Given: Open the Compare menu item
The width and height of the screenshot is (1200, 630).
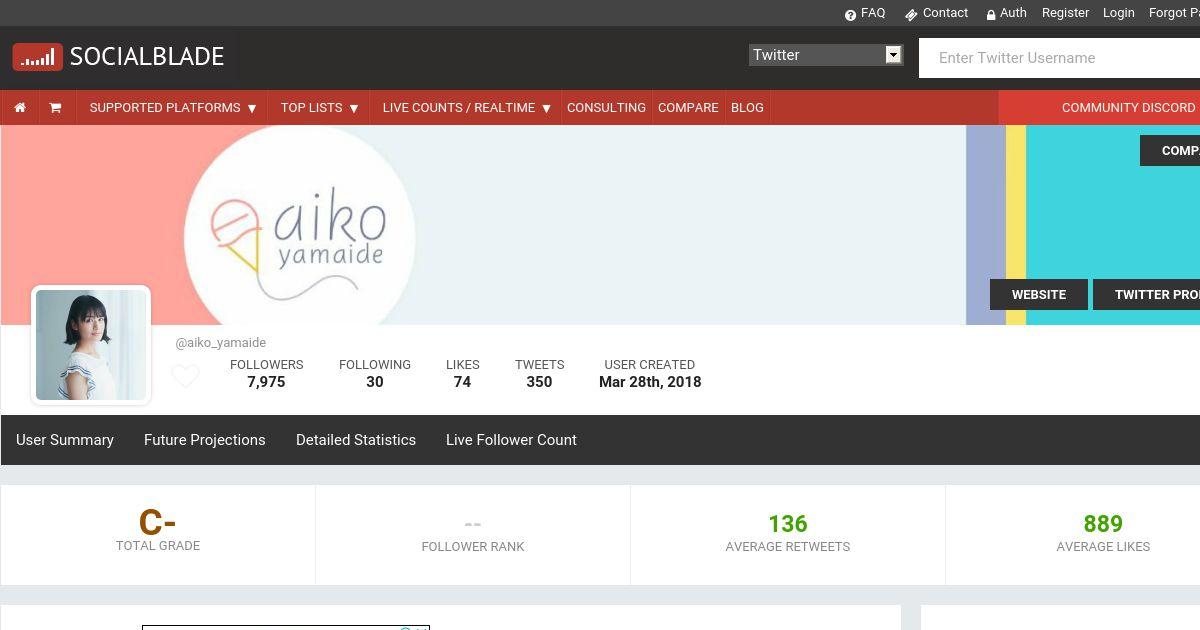Looking at the screenshot, I should tap(688, 108).
